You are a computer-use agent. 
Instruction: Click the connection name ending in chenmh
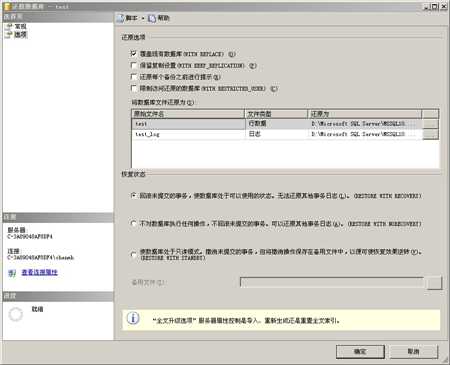click(40, 257)
